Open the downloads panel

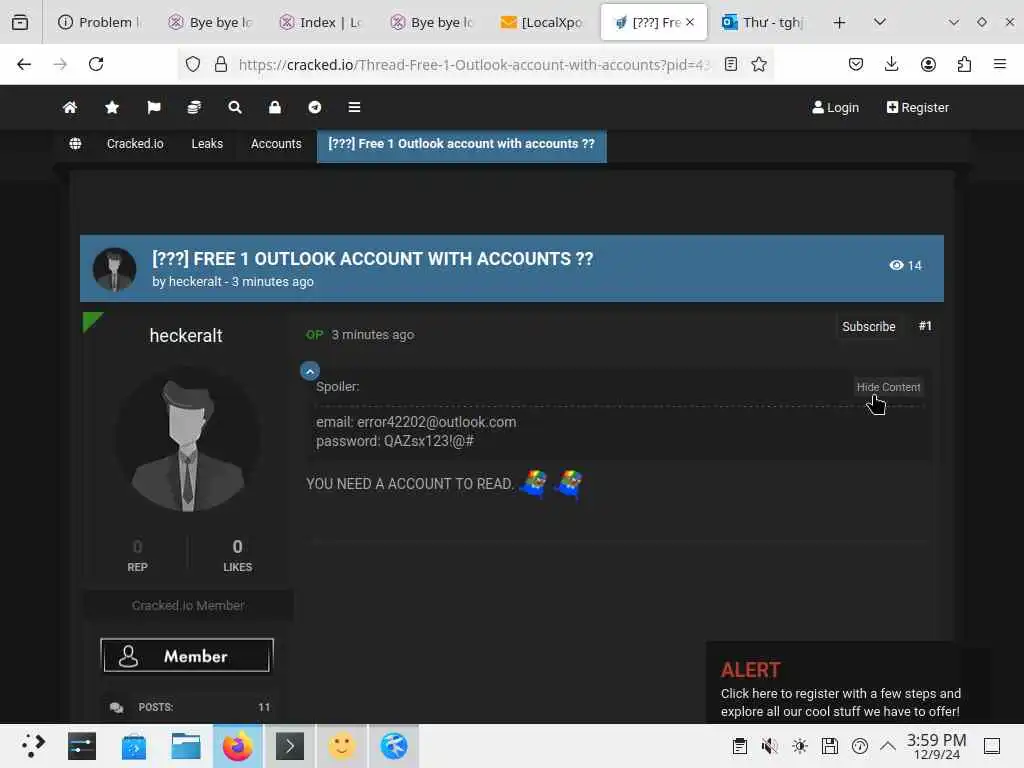tap(891, 64)
